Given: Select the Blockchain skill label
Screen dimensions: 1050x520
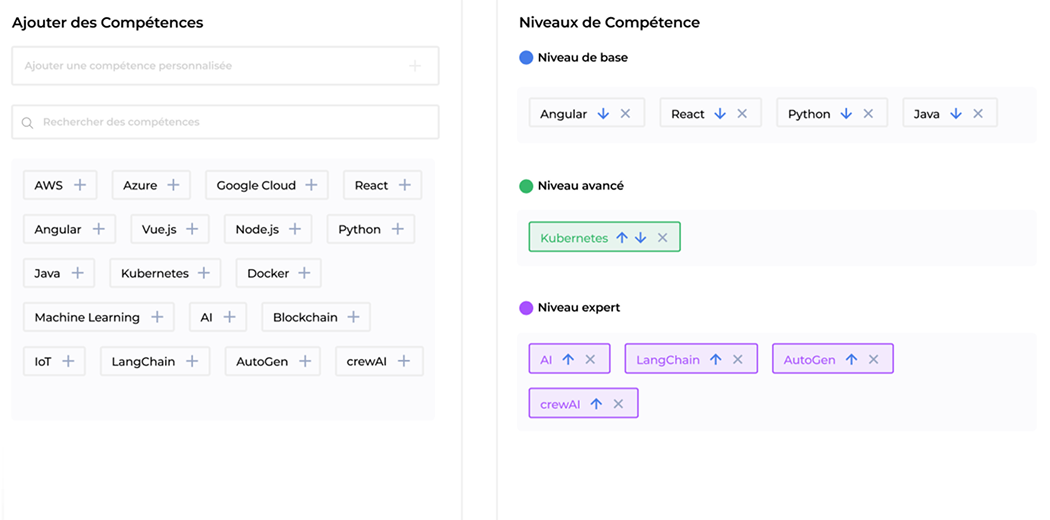Looking at the screenshot, I should click(x=305, y=317).
